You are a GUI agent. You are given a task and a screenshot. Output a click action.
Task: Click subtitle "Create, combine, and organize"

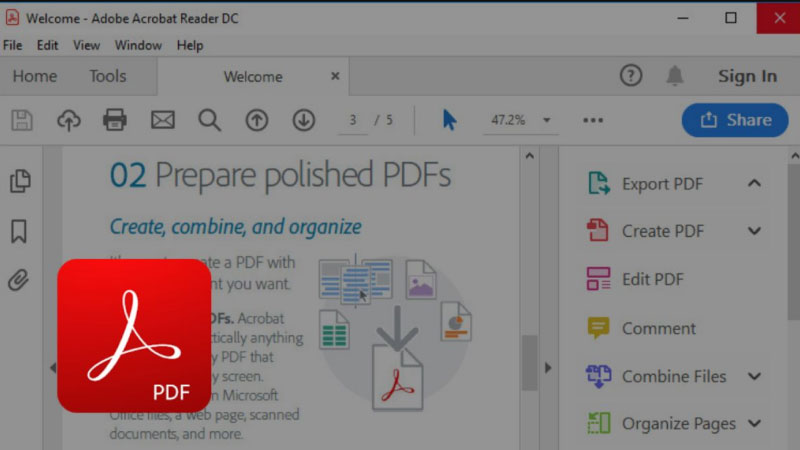click(236, 227)
